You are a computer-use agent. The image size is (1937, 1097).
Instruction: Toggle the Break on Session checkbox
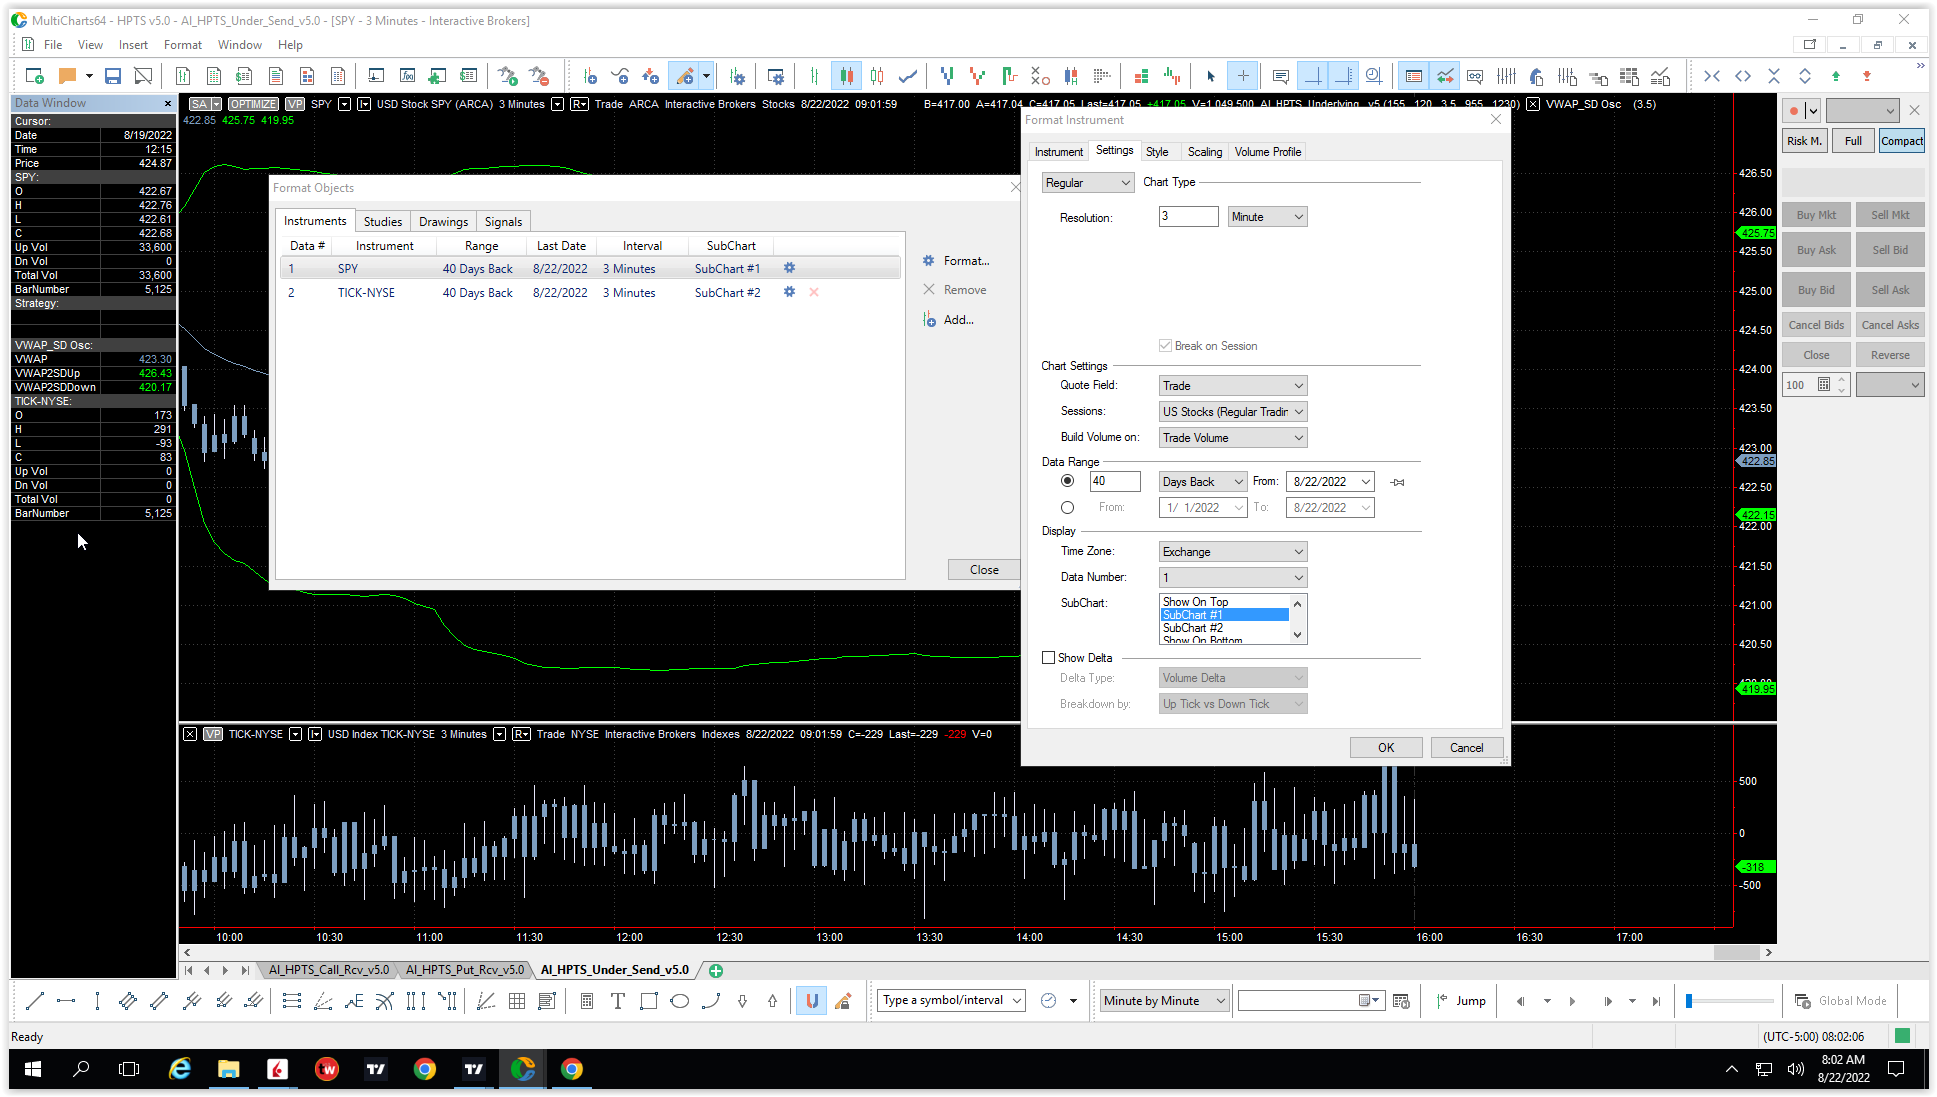(x=1165, y=346)
